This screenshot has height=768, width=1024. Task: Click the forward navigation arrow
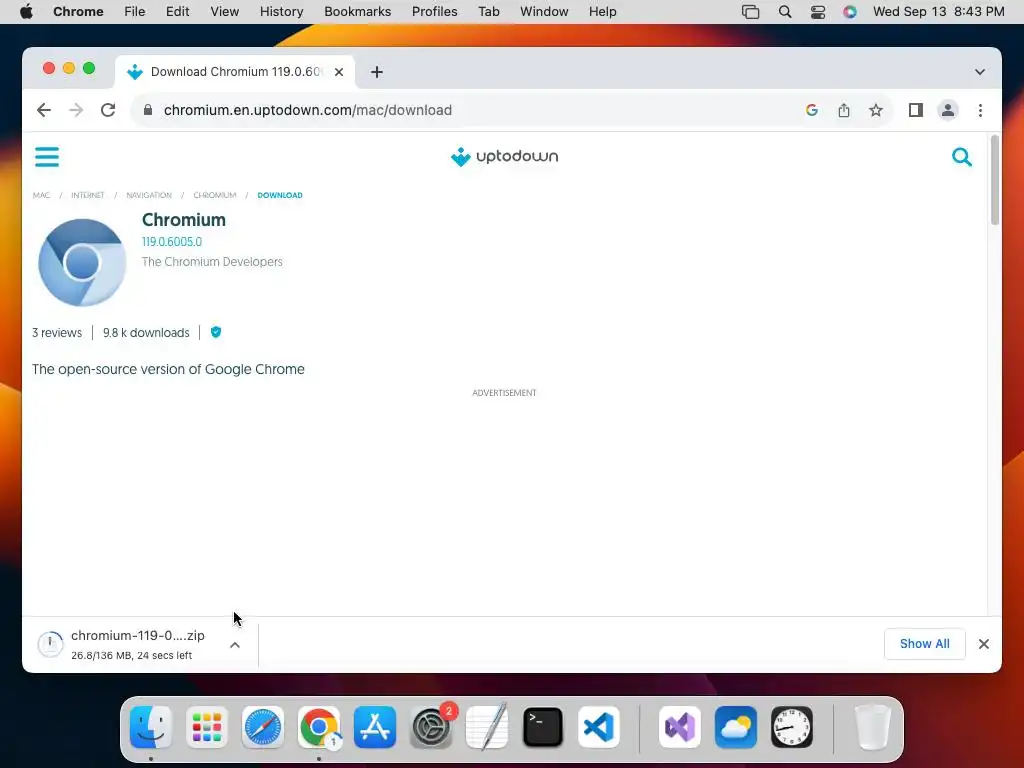[x=76, y=110]
